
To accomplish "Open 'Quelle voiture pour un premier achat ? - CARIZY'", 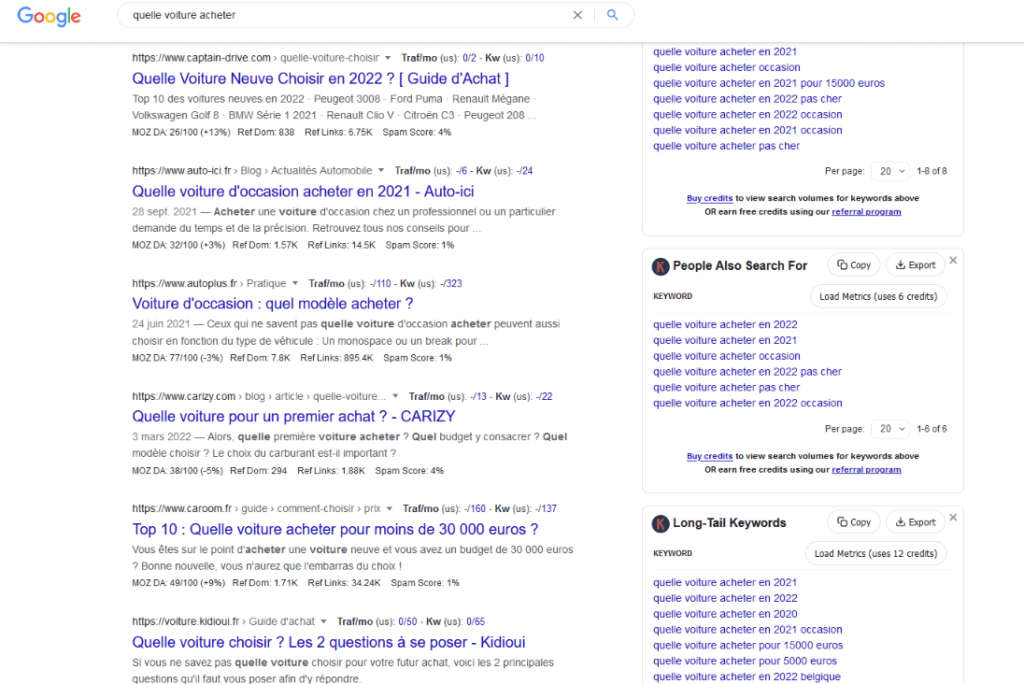I will point(294,417).
